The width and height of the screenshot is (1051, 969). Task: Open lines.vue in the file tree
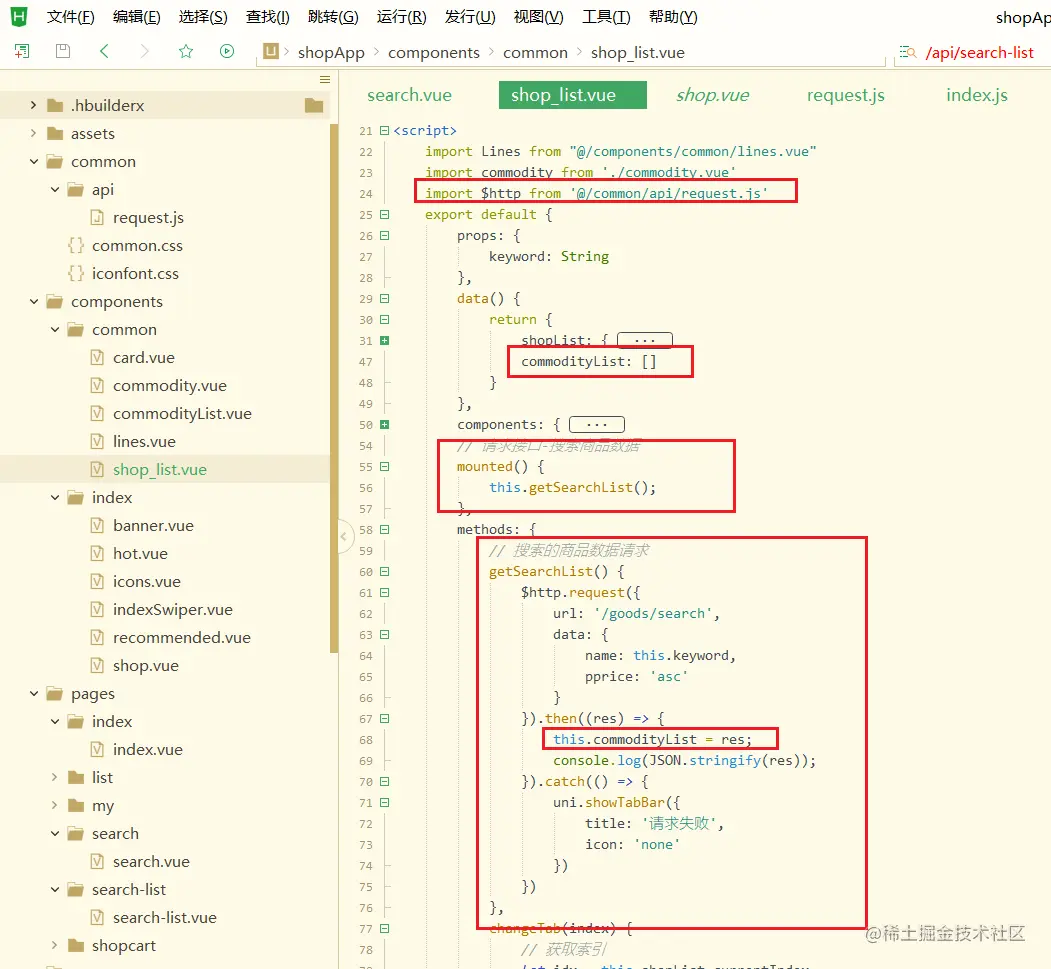coord(144,442)
